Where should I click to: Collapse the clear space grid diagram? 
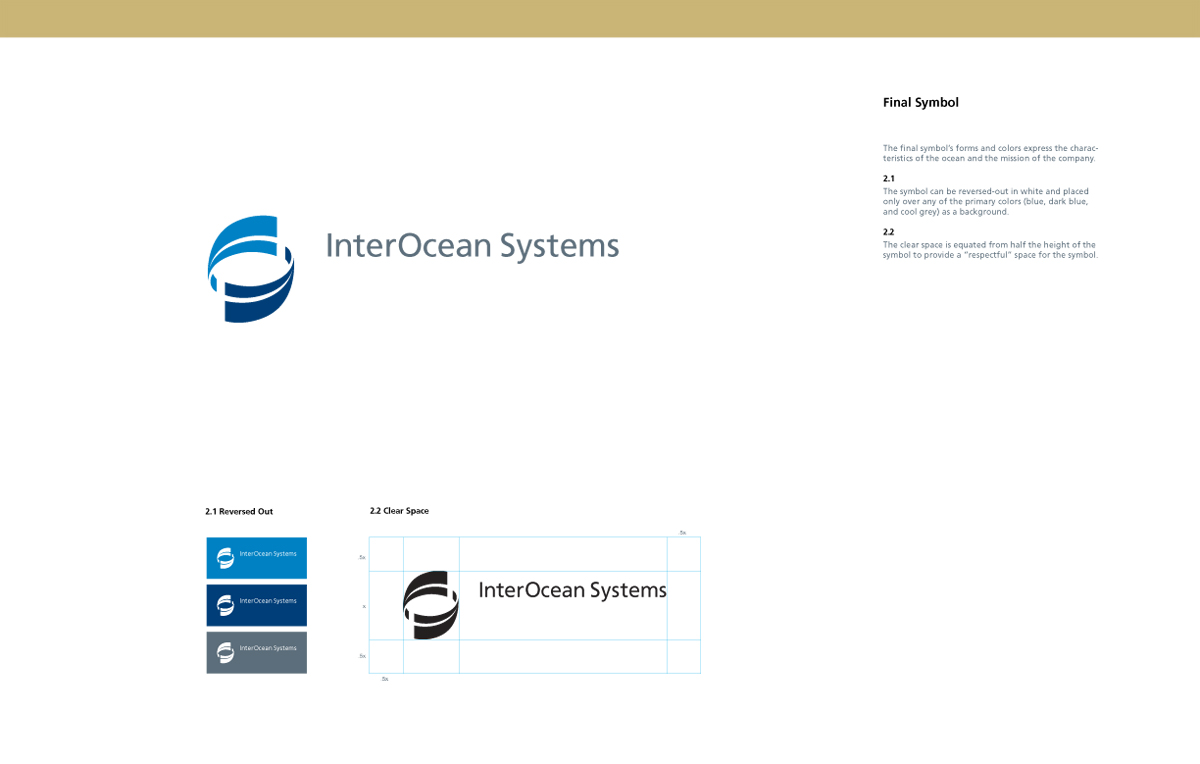pos(535,604)
